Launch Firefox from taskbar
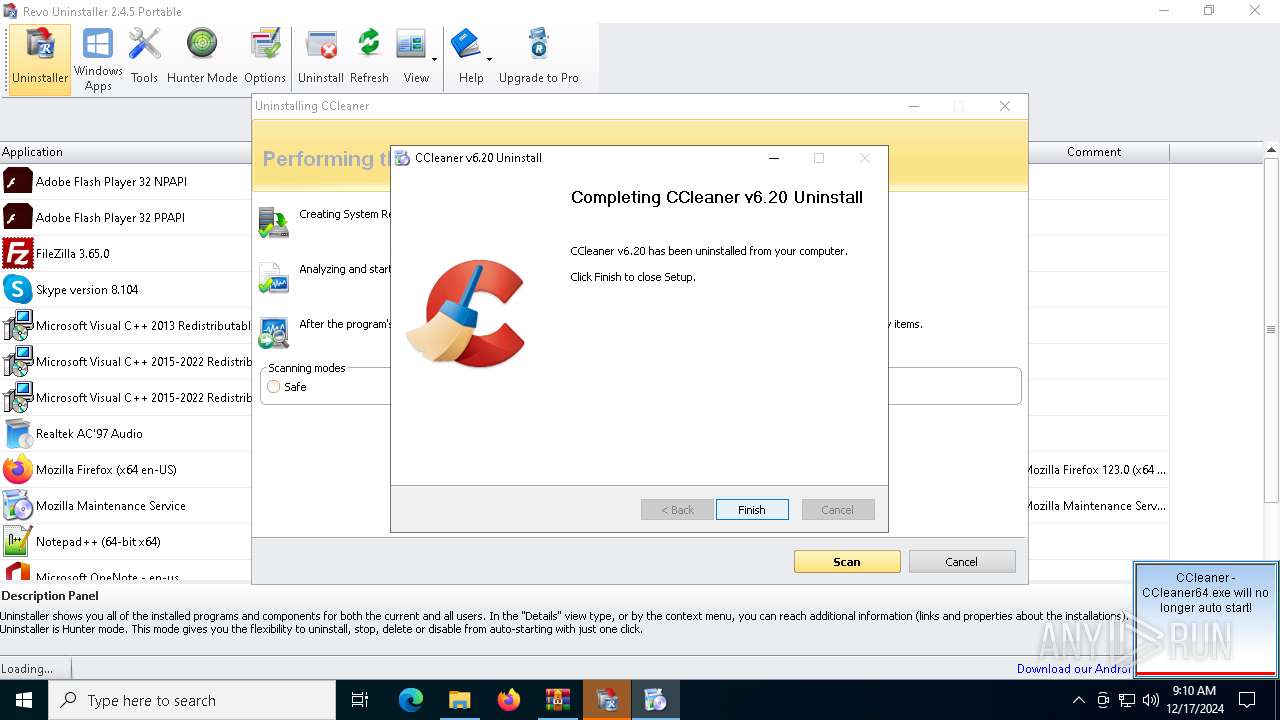The width and height of the screenshot is (1280, 720). (508, 700)
